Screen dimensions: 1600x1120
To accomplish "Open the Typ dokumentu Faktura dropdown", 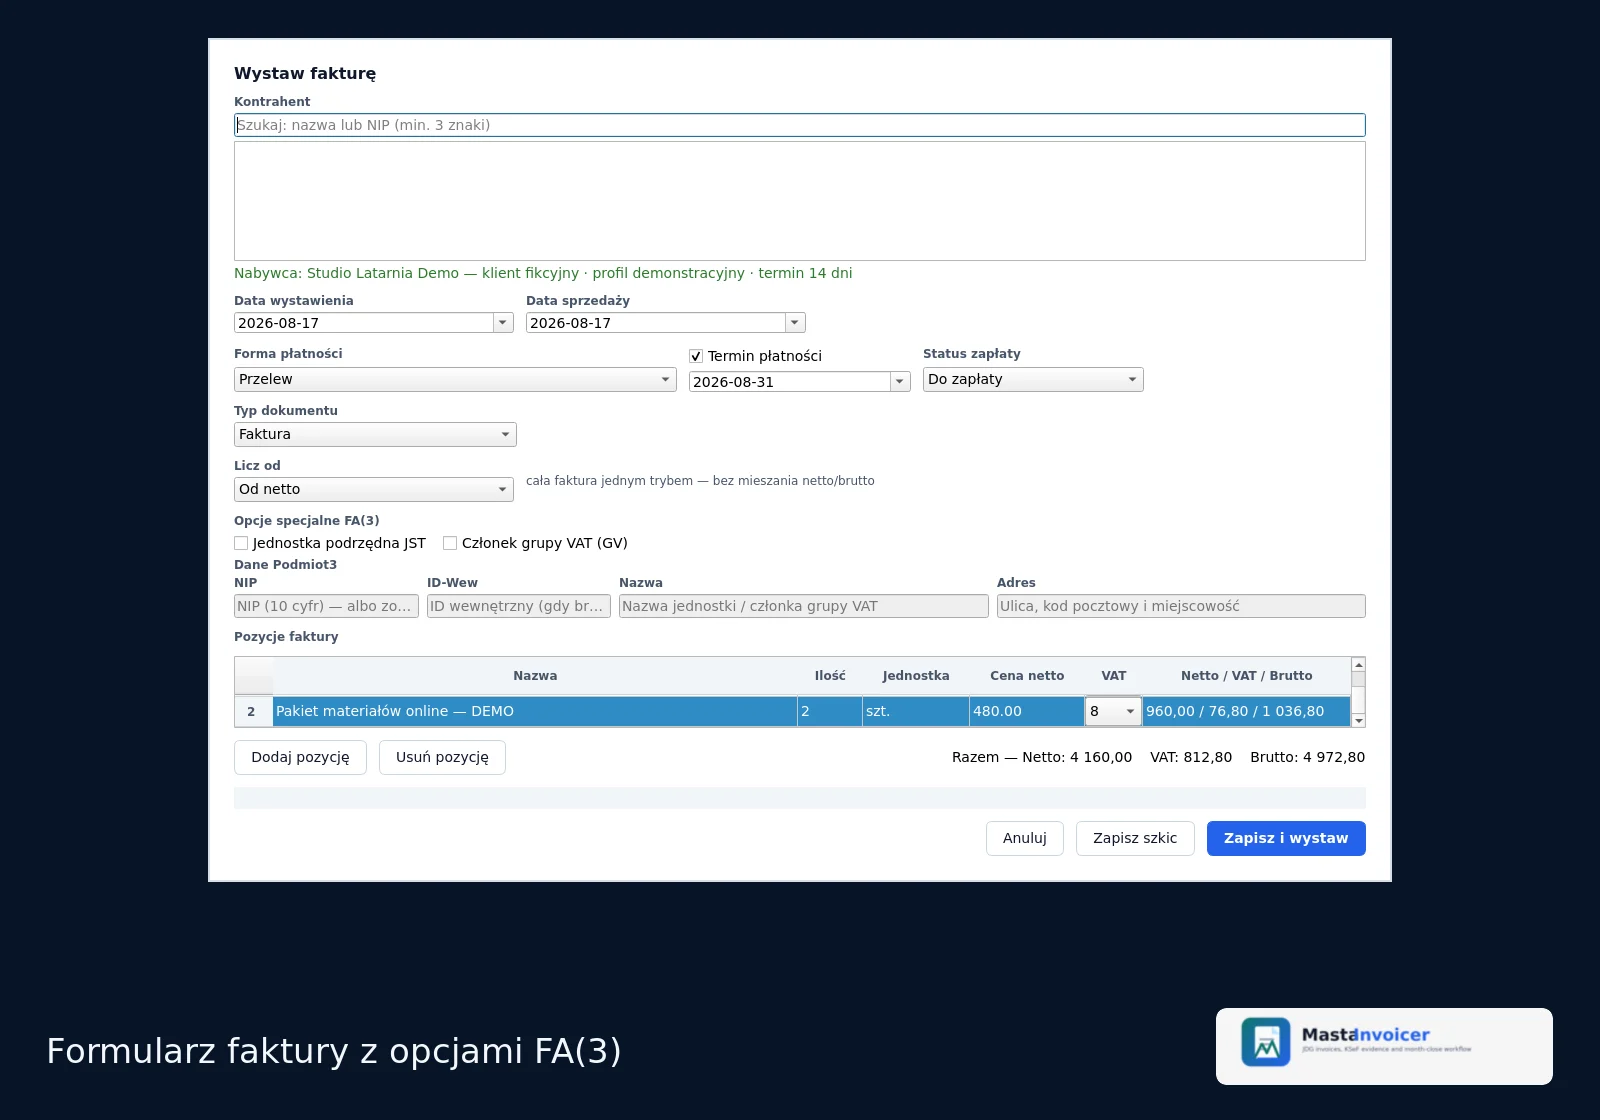I will tap(375, 435).
